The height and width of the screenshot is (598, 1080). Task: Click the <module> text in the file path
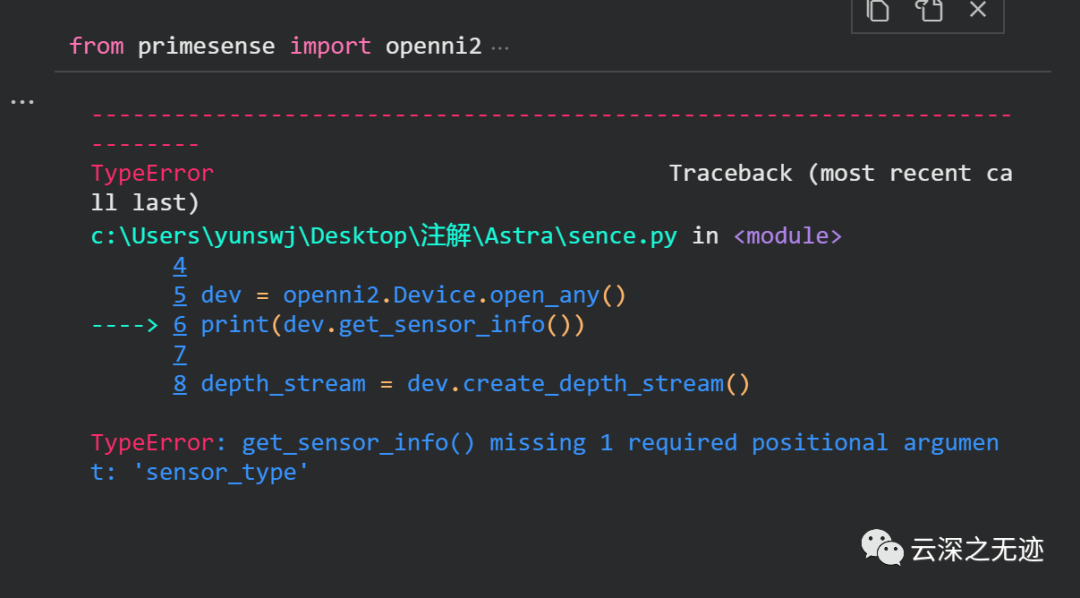[787, 235]
